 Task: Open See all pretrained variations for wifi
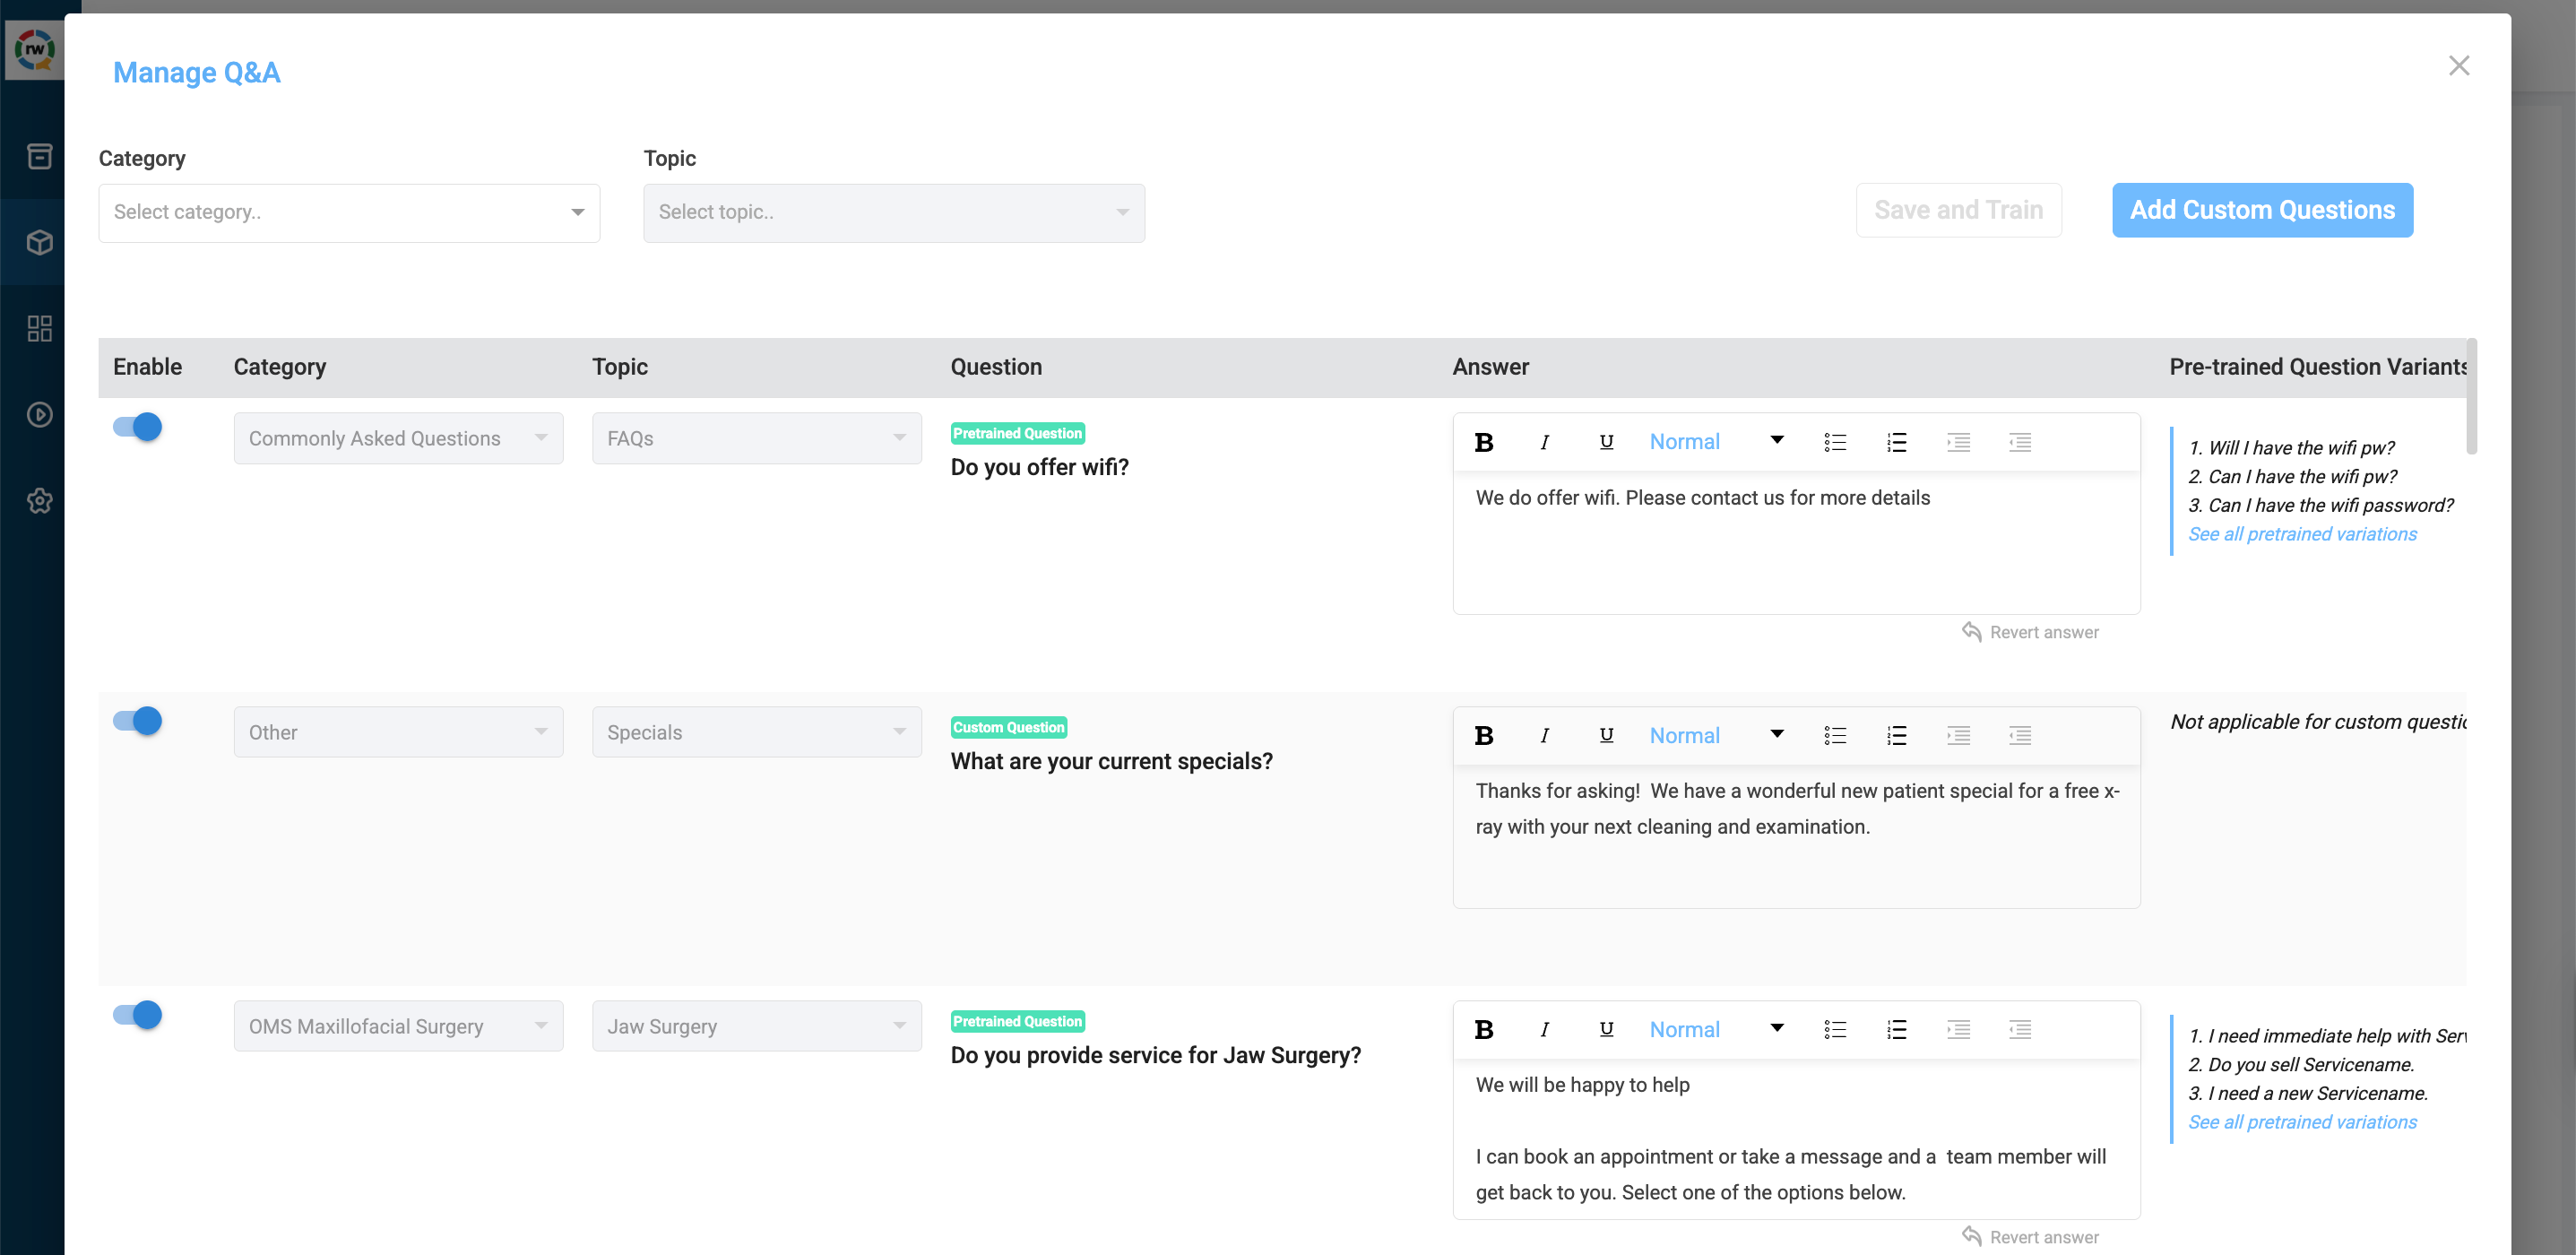[2302, 534]
